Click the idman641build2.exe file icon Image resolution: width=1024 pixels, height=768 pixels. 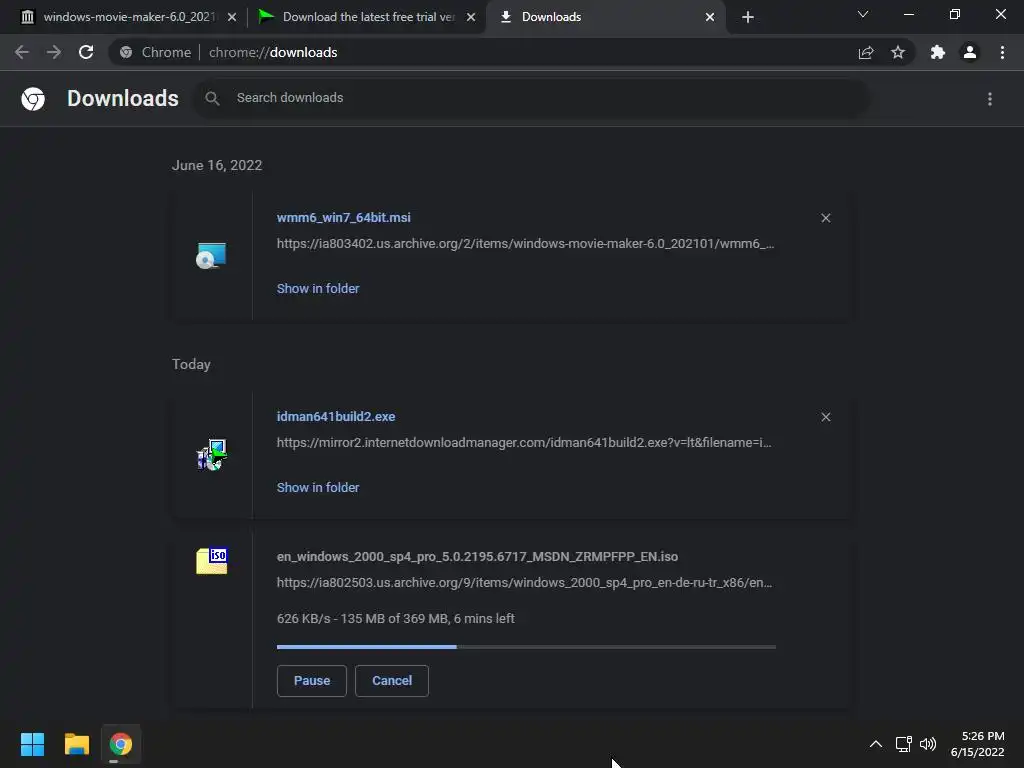click(x=212, y=455)
